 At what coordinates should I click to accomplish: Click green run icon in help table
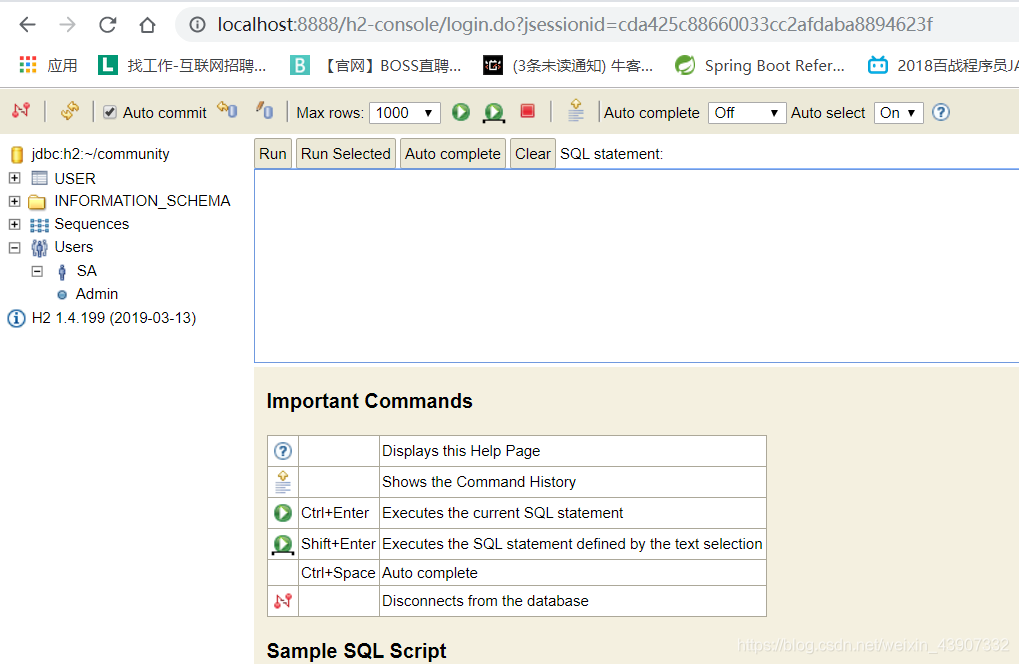click(x=283, y=513)
